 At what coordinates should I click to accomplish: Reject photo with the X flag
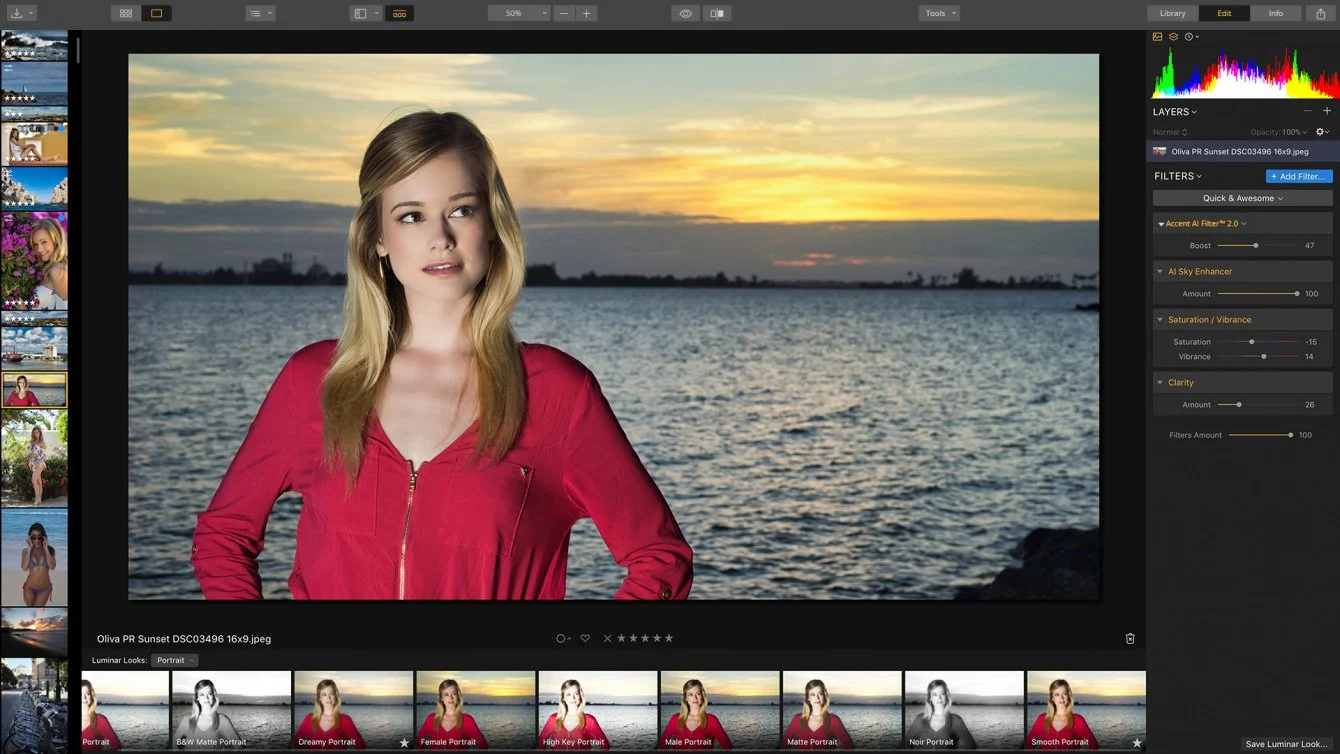coord(607,638)
